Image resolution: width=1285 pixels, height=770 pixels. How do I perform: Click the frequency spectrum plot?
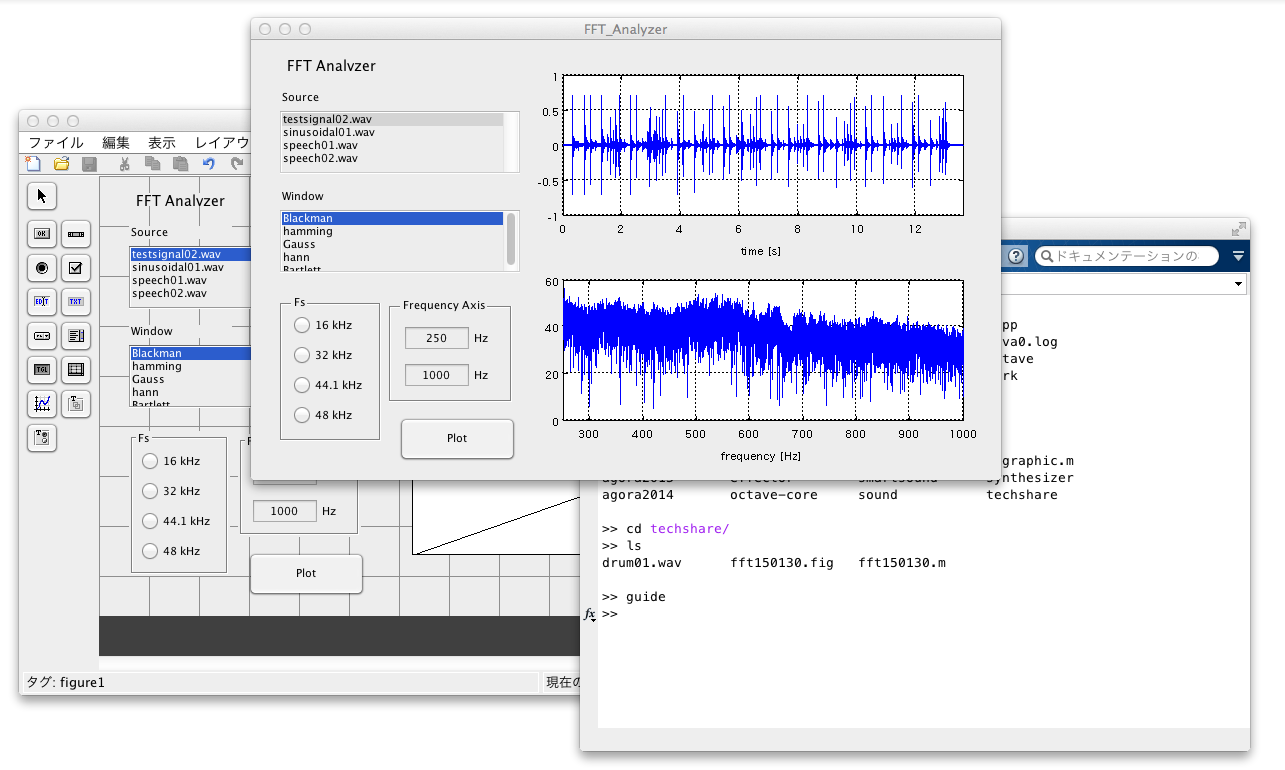(x=762, y=350)
